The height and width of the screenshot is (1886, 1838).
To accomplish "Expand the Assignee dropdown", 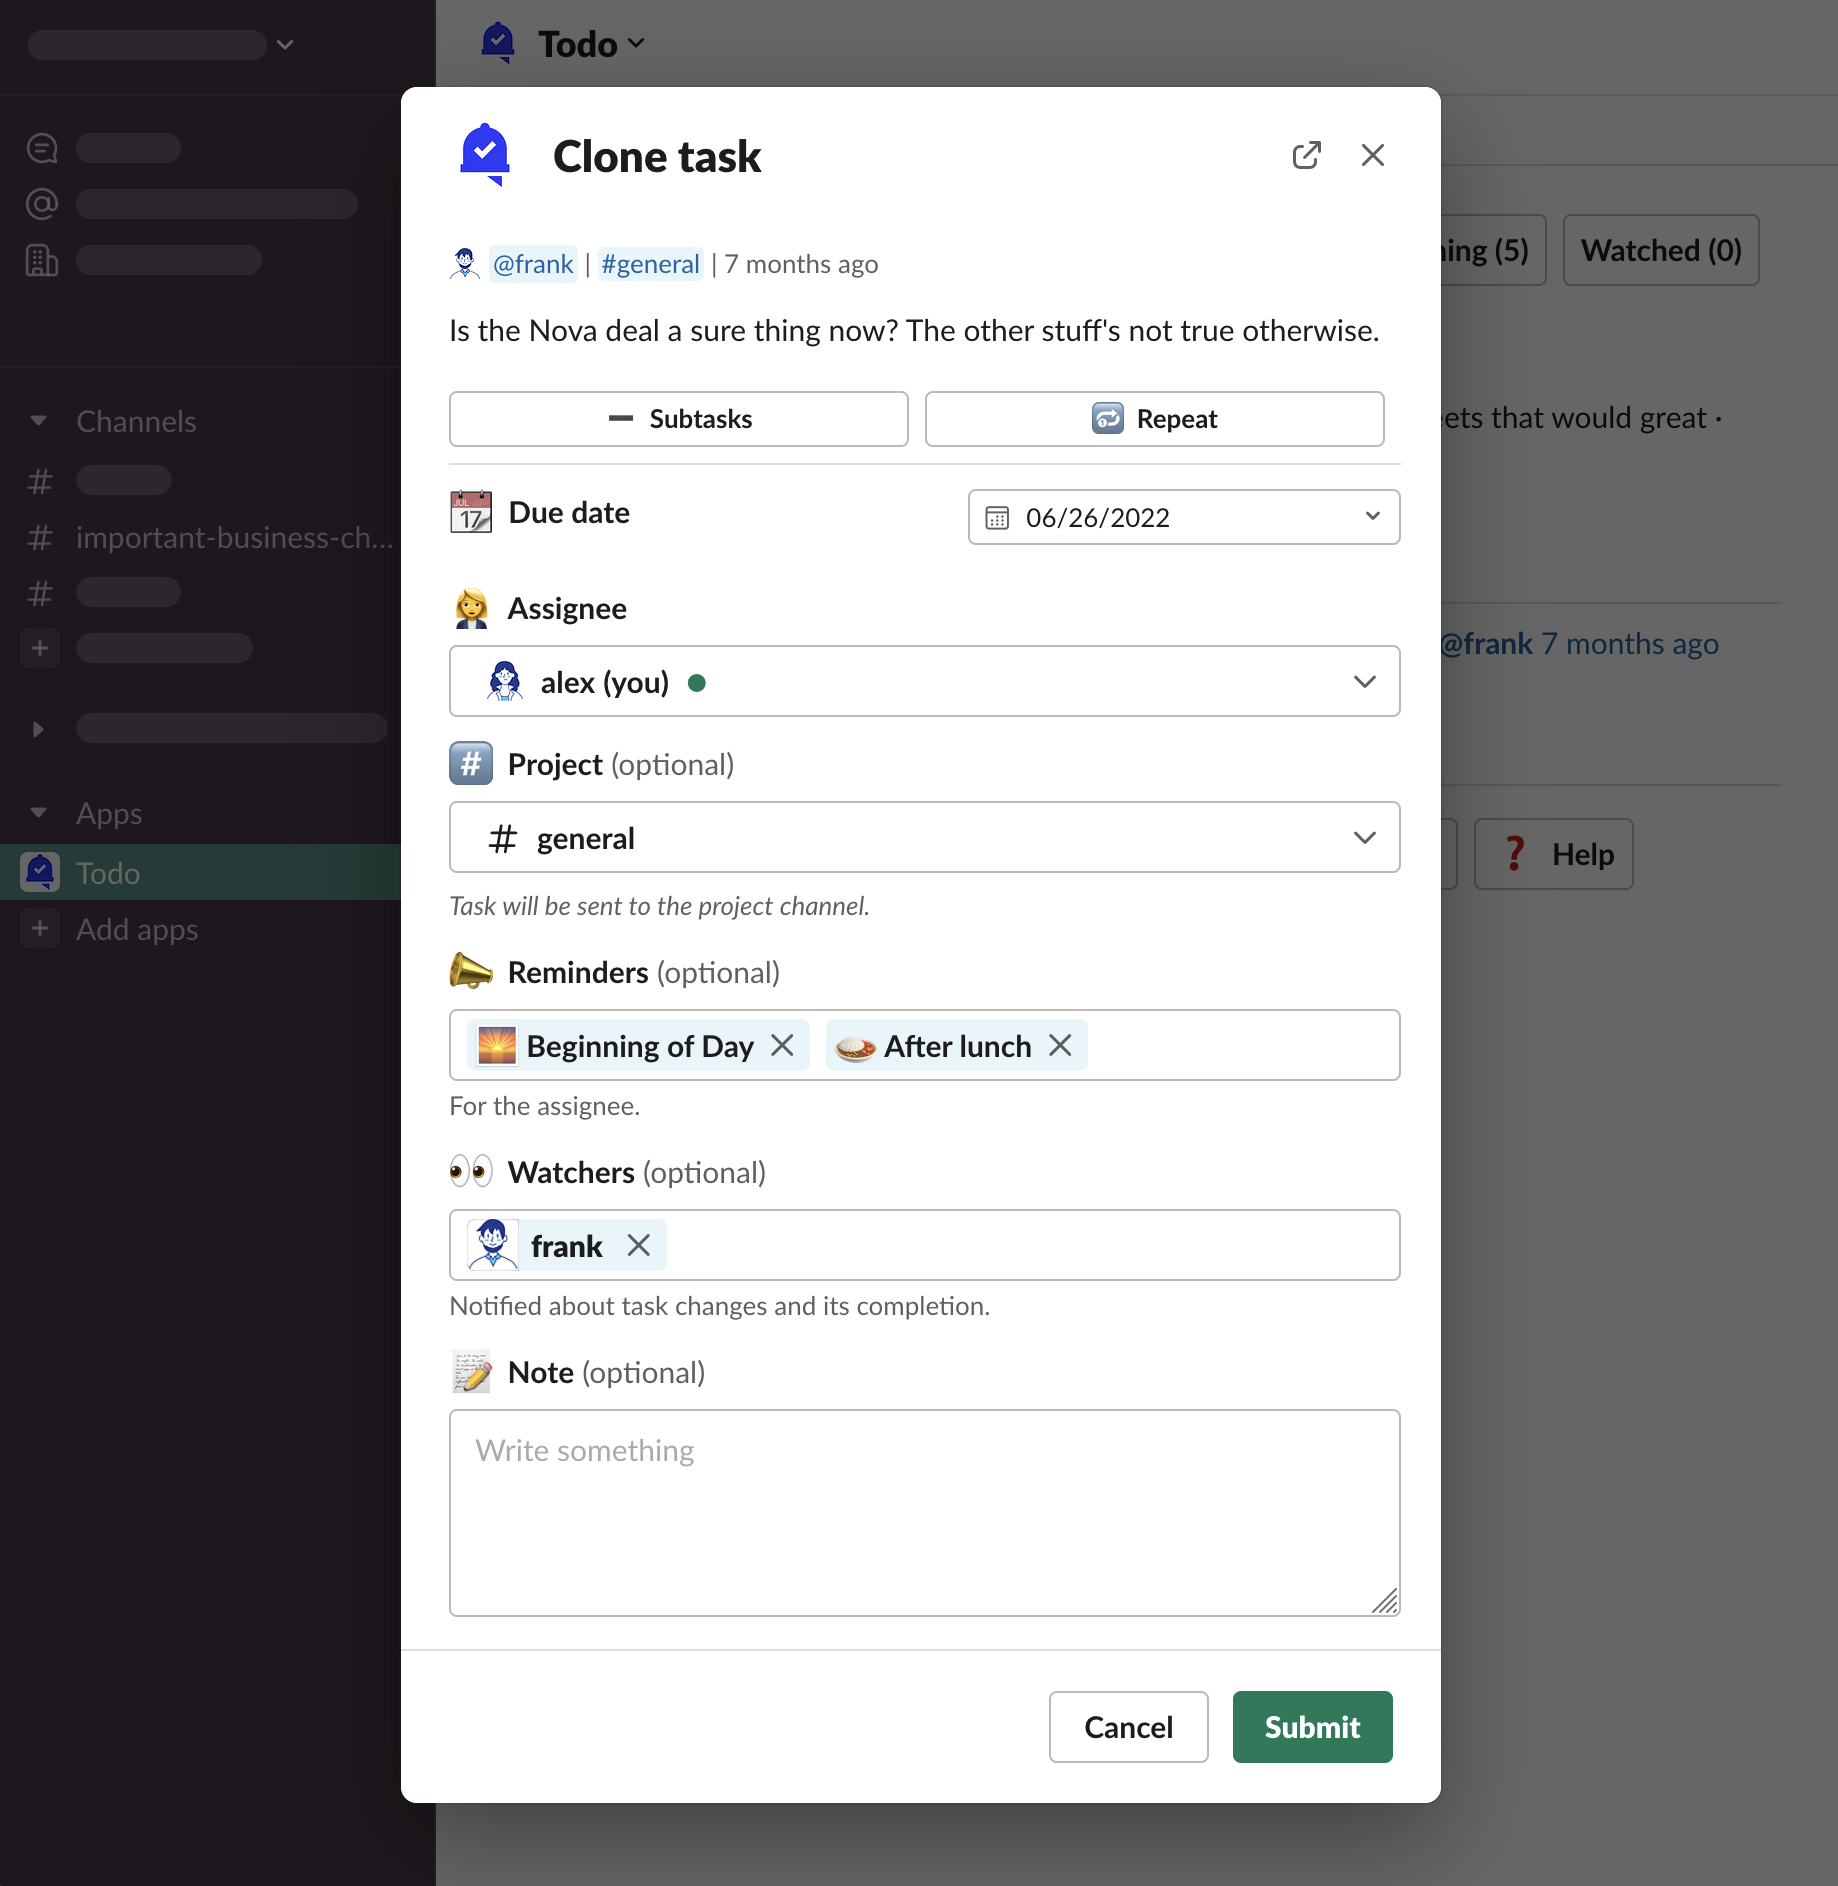I will [1364, 681].
